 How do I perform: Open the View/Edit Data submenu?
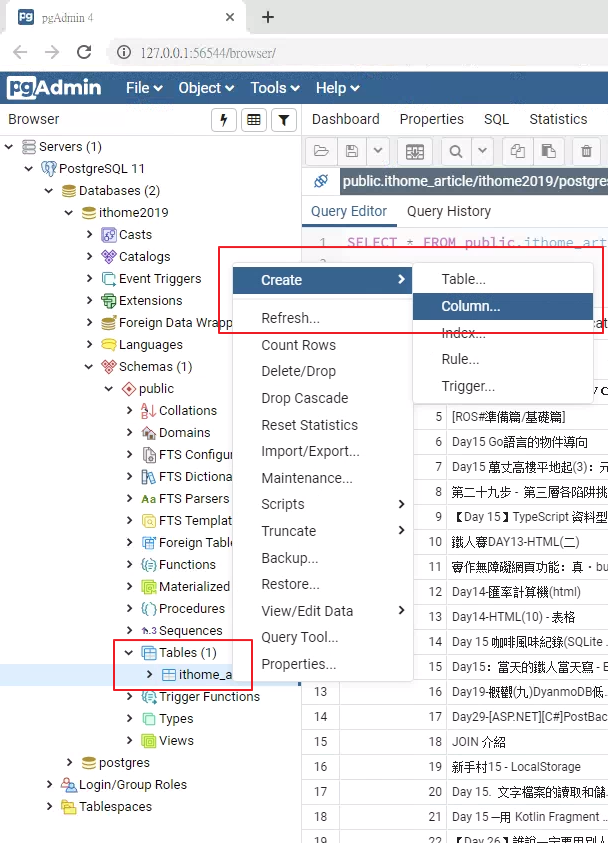pyautogui.click(x=323, y=611)
